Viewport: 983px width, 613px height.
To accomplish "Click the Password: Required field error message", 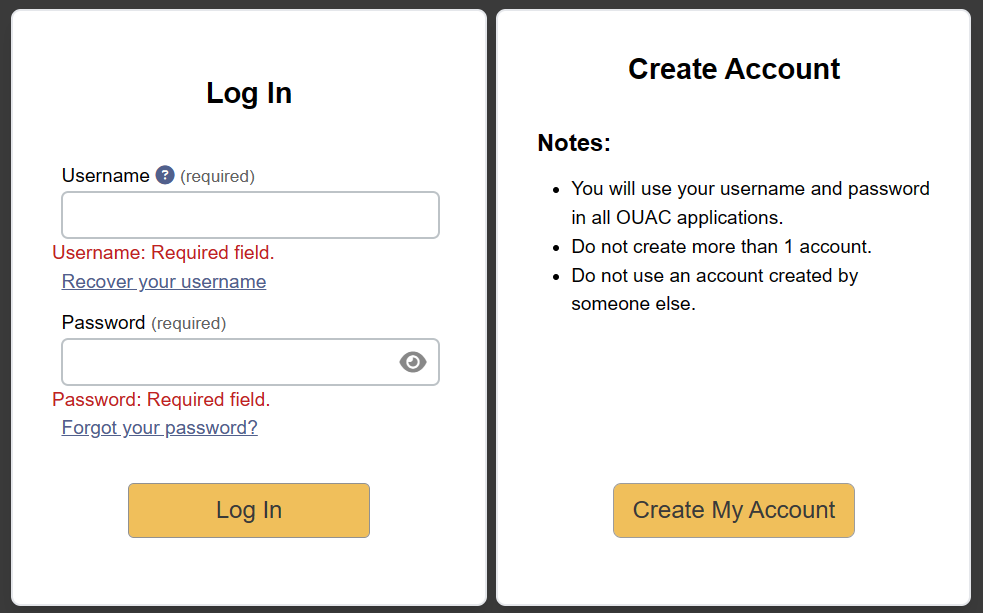I will click(x=161, y=399).
